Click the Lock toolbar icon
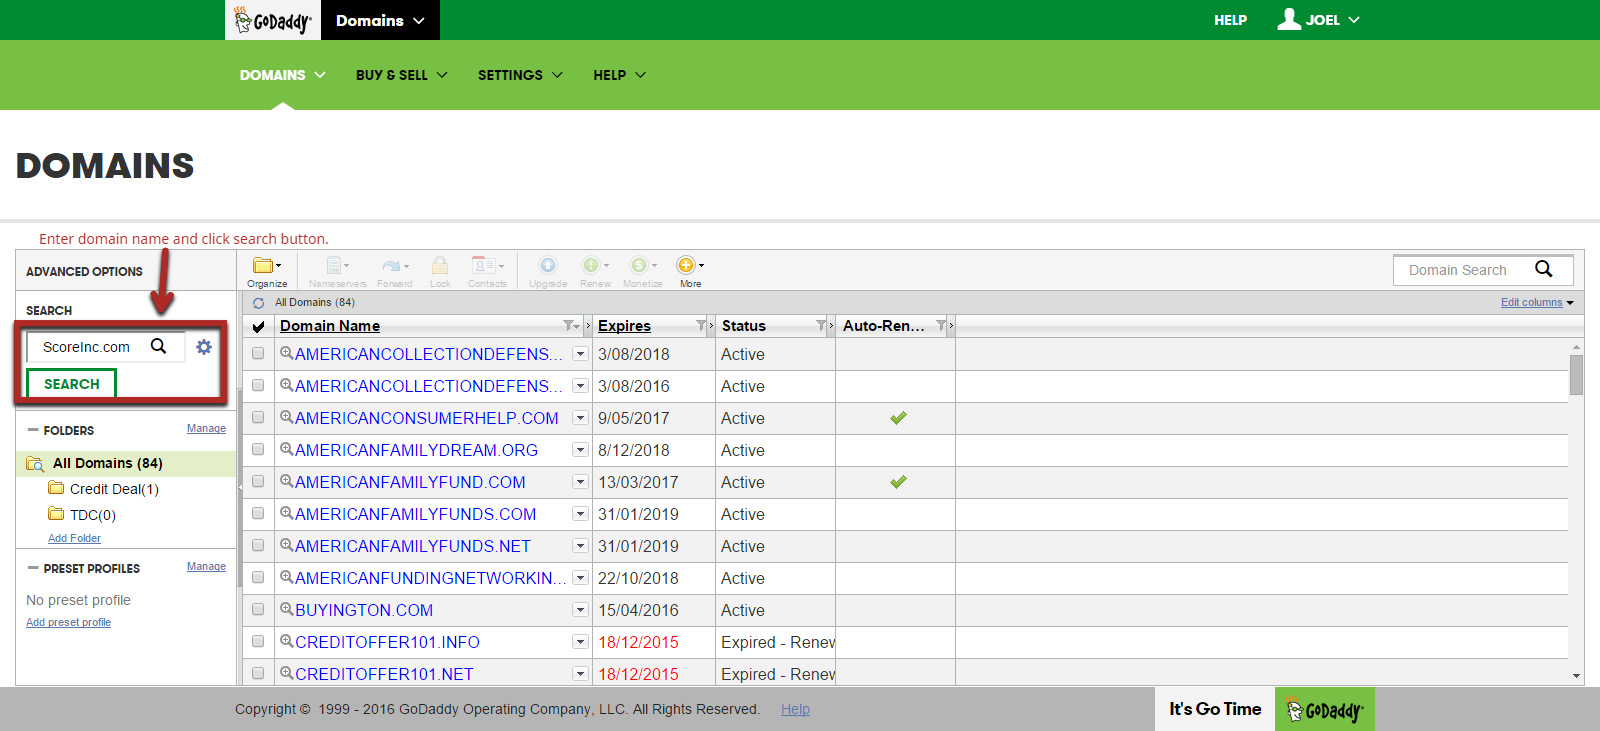The height and width of the screenshot is (731, 1600). point(440,266)
